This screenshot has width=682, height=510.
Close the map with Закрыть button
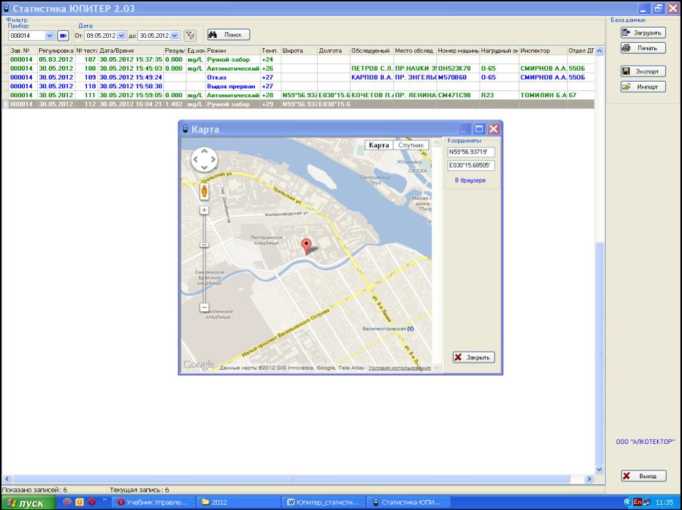(x=473, y=357)
